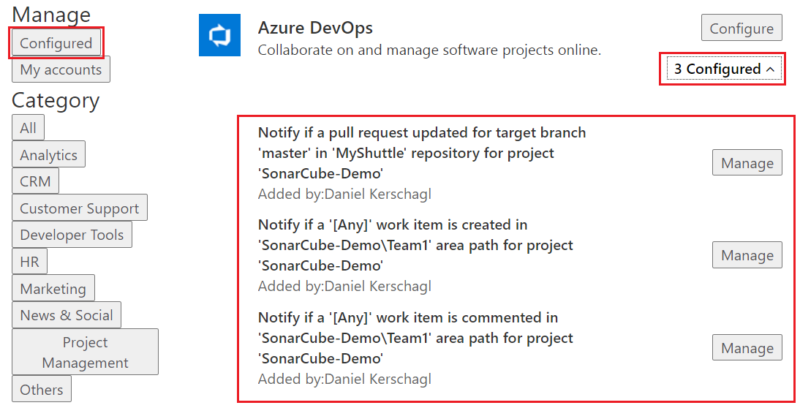Select the HR category
Screen dimensions: 800x408
point(30,262)
